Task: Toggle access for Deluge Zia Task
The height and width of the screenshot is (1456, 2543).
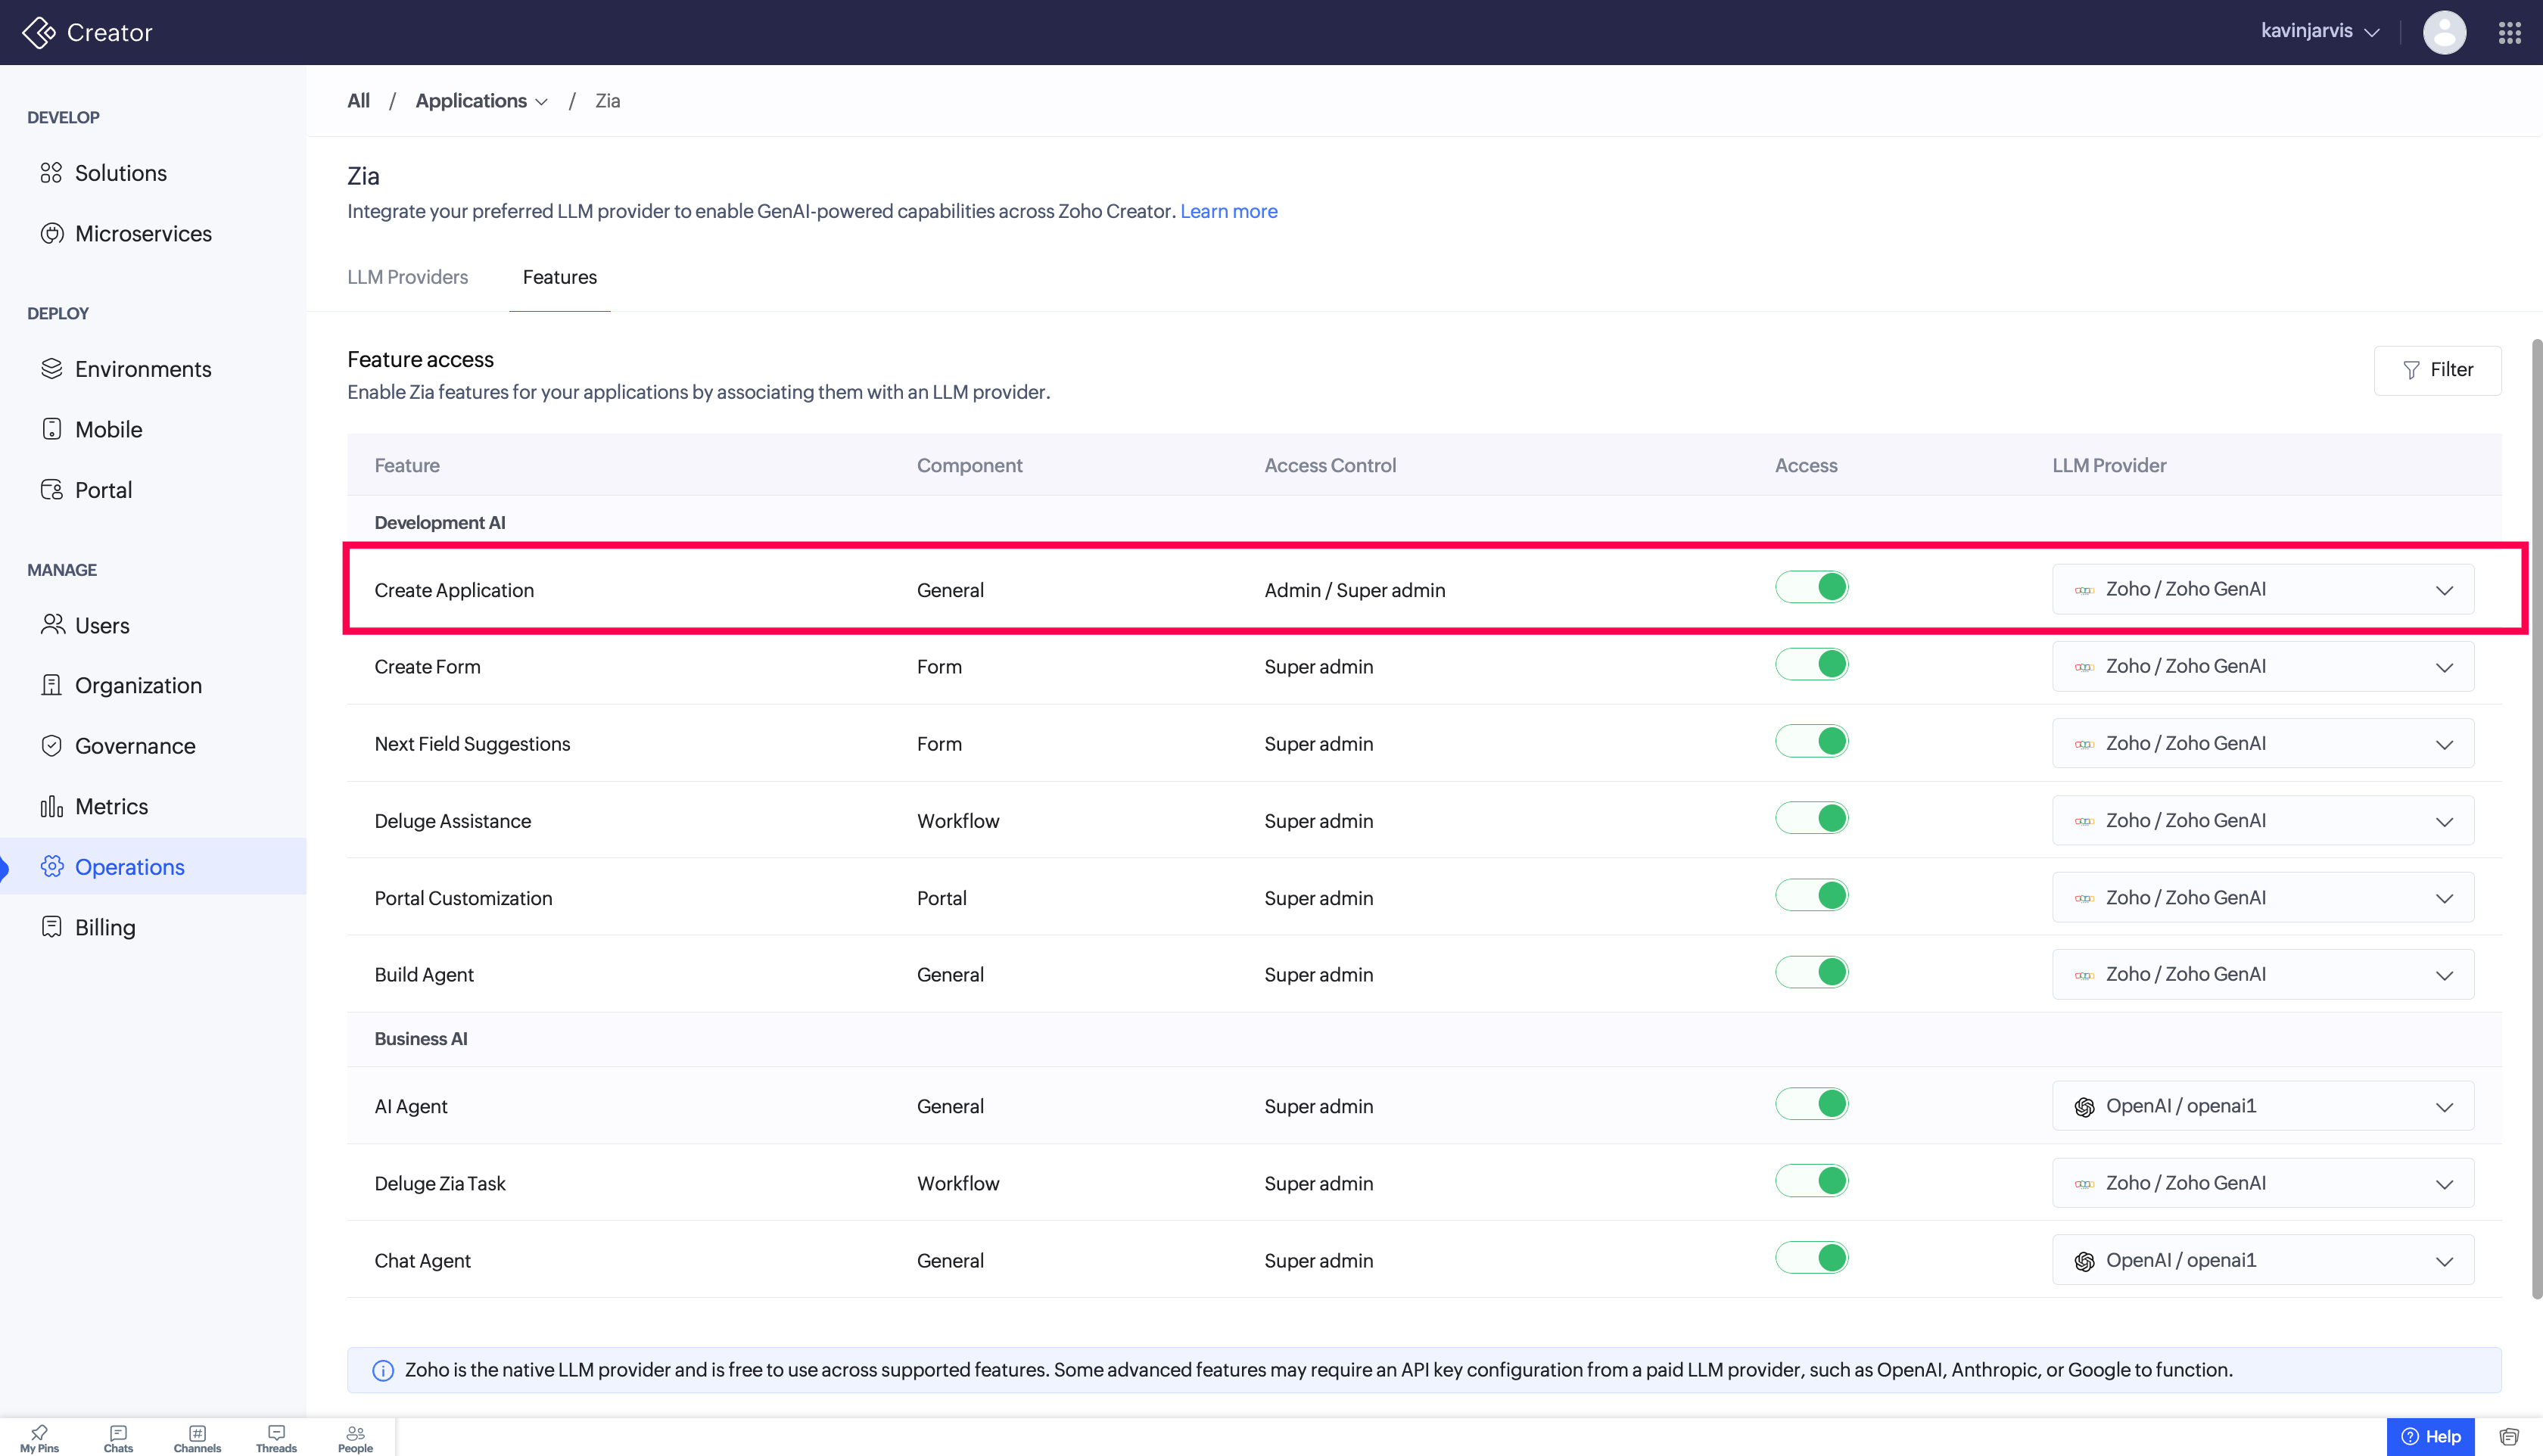Action: tap(1812, 1181)
